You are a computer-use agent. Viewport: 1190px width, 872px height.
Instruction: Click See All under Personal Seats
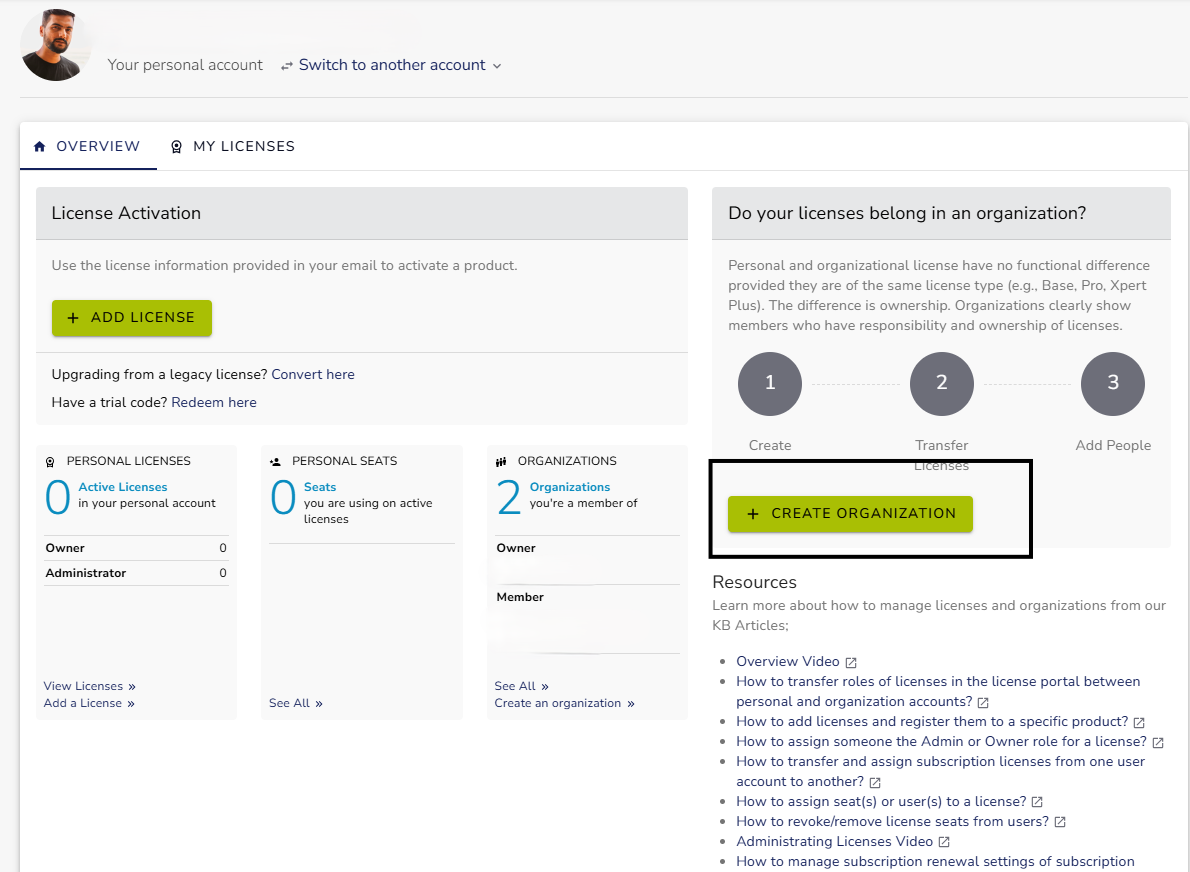point(296,704)
